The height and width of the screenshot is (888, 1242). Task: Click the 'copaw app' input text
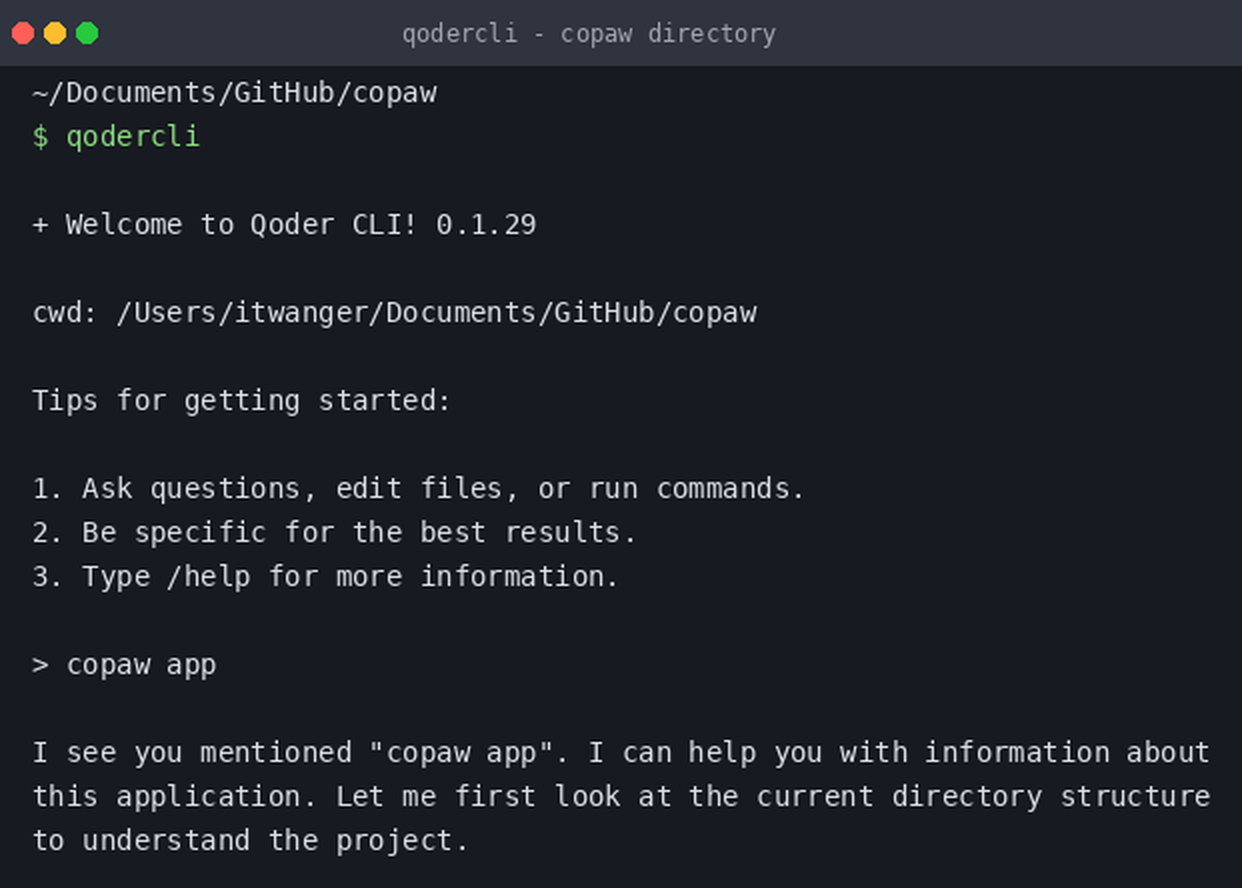tap(141, 666)
